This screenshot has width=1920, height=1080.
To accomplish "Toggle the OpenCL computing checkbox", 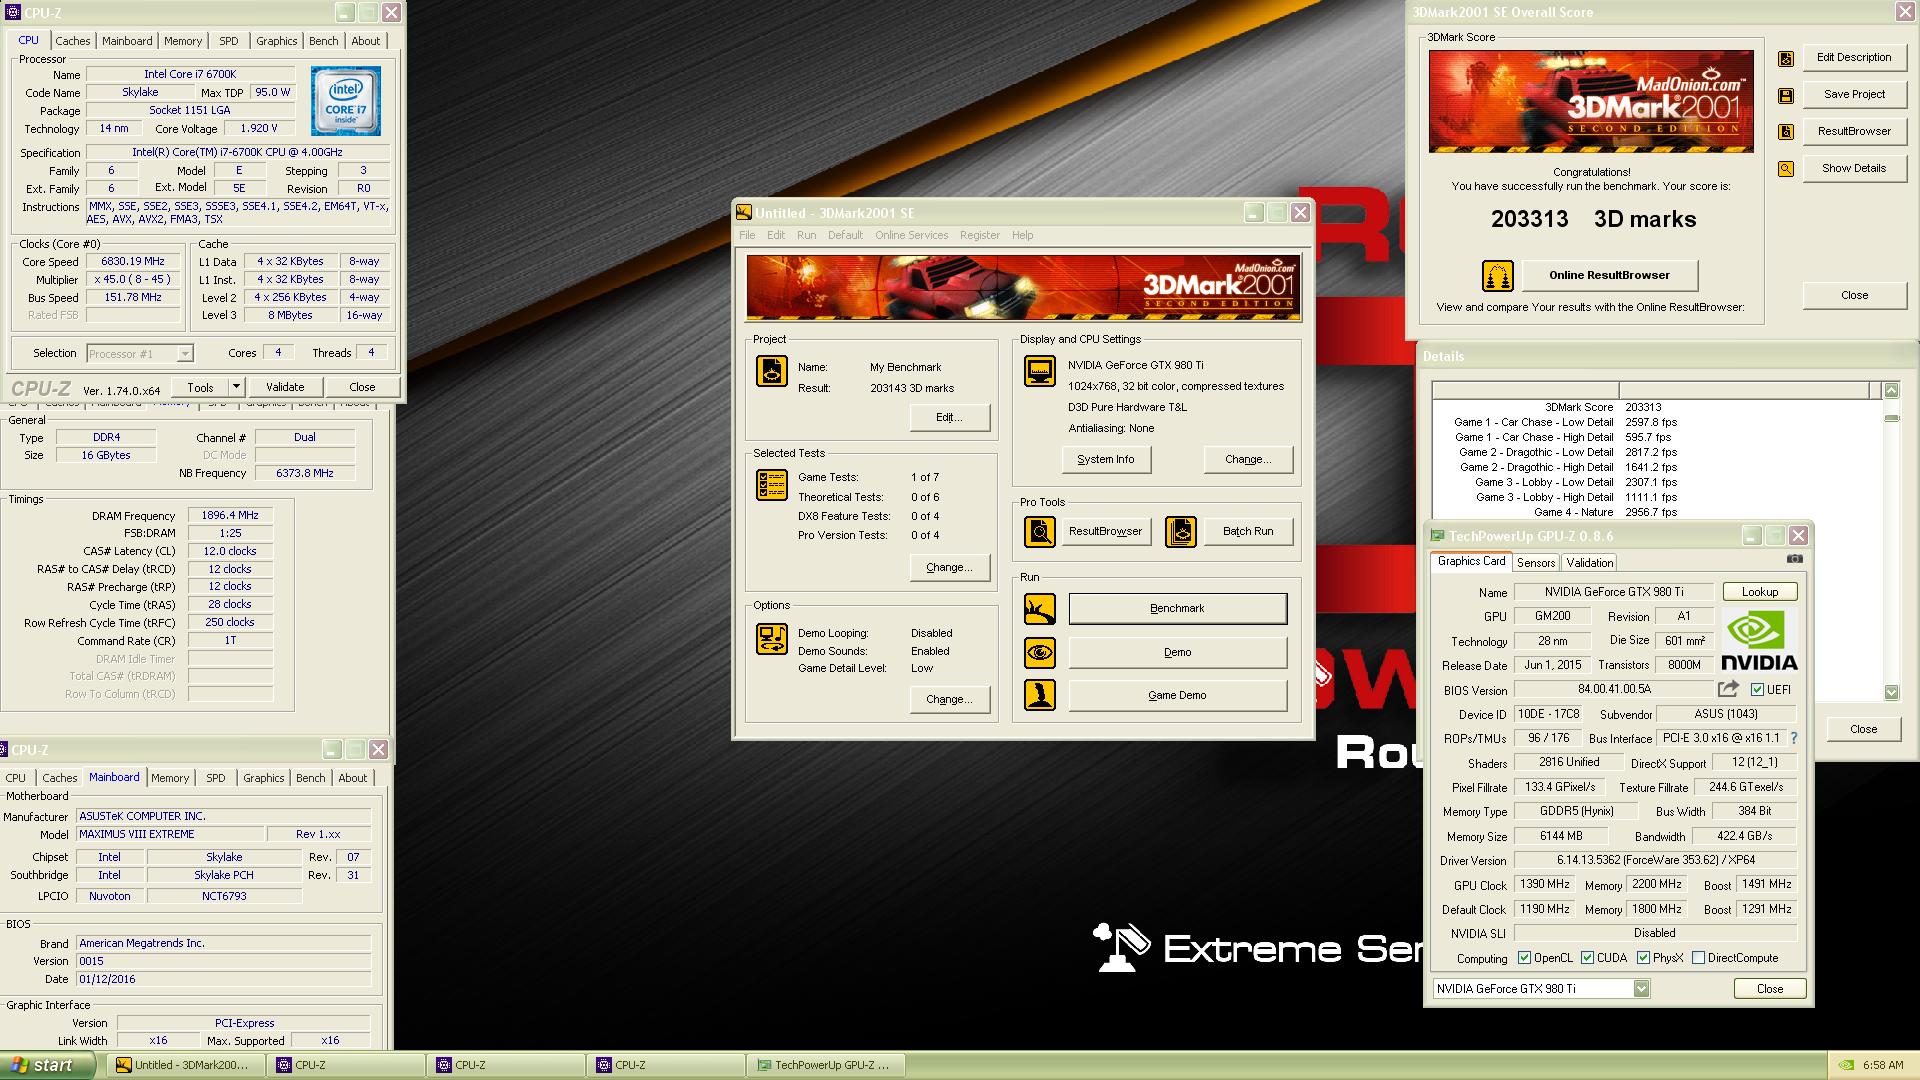I will tap(1524, 958).
